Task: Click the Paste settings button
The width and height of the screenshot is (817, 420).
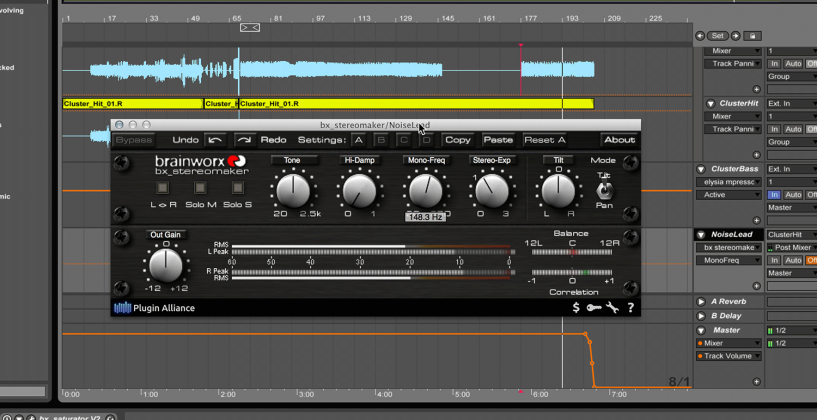Action: (499, 140)
